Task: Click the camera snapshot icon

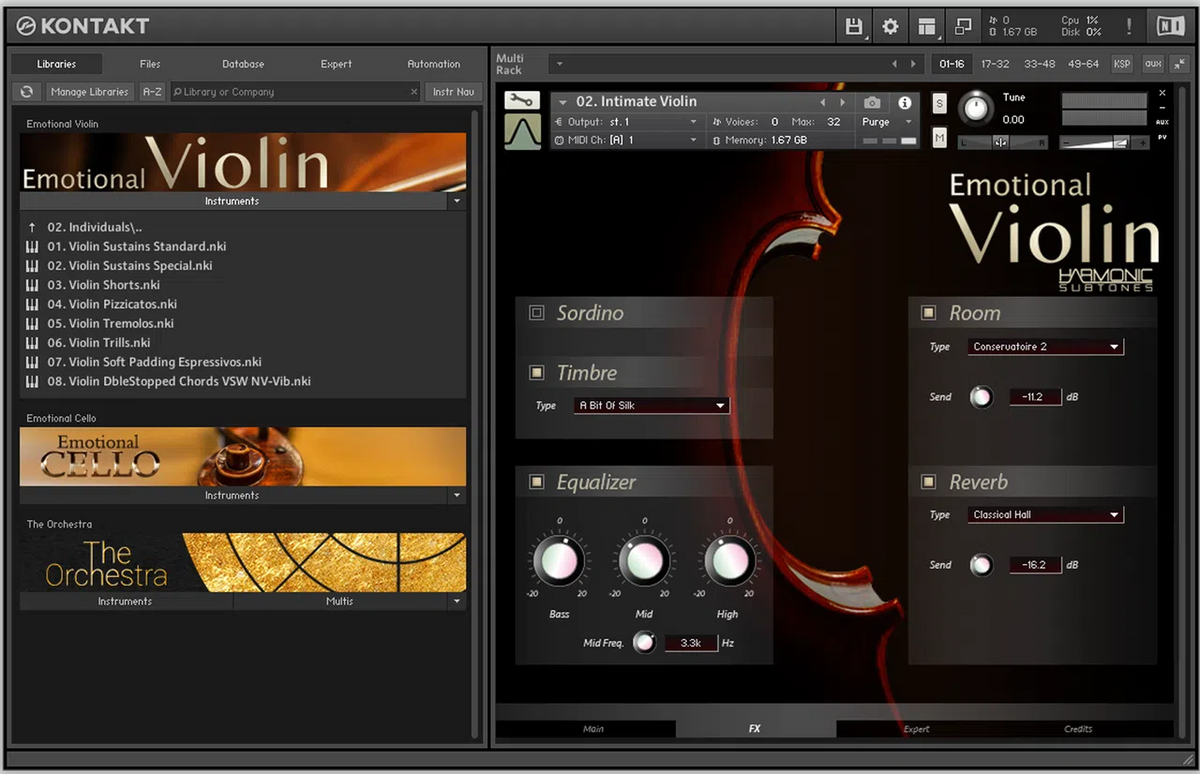Action: pos(872,102)
